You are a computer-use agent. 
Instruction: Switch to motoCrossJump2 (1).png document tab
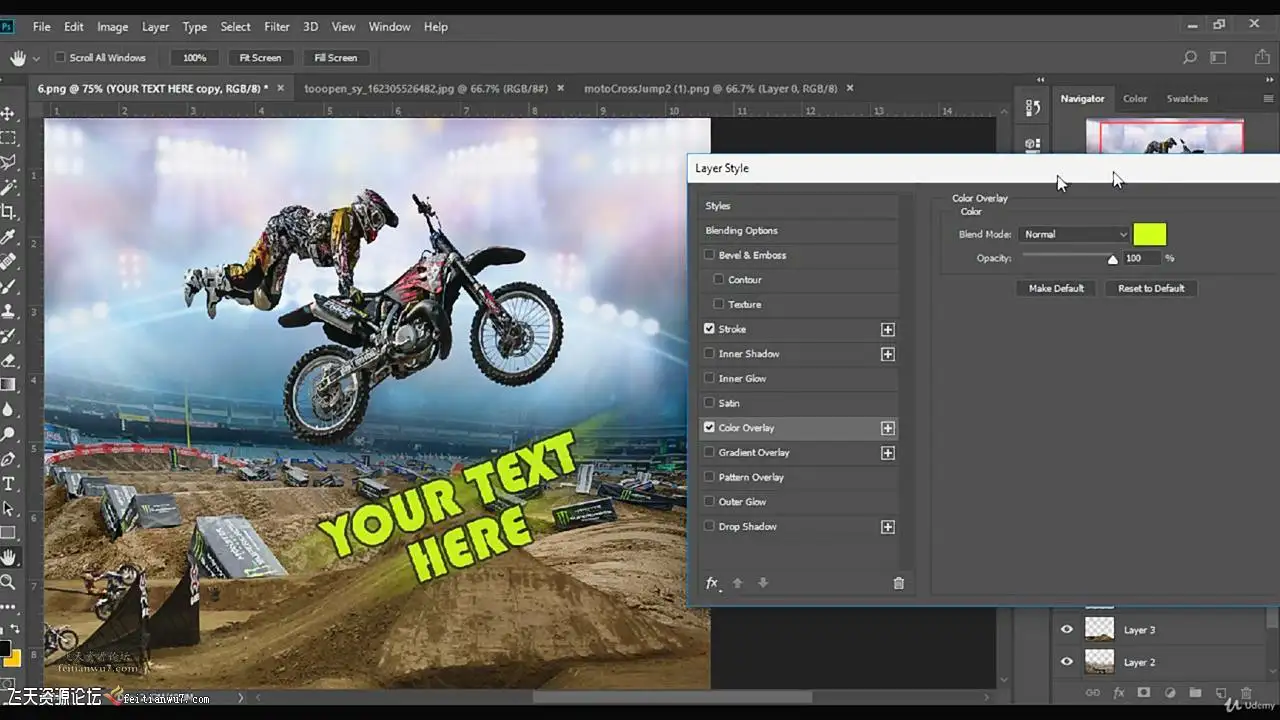pyautogui.click(x=712, y=88)
